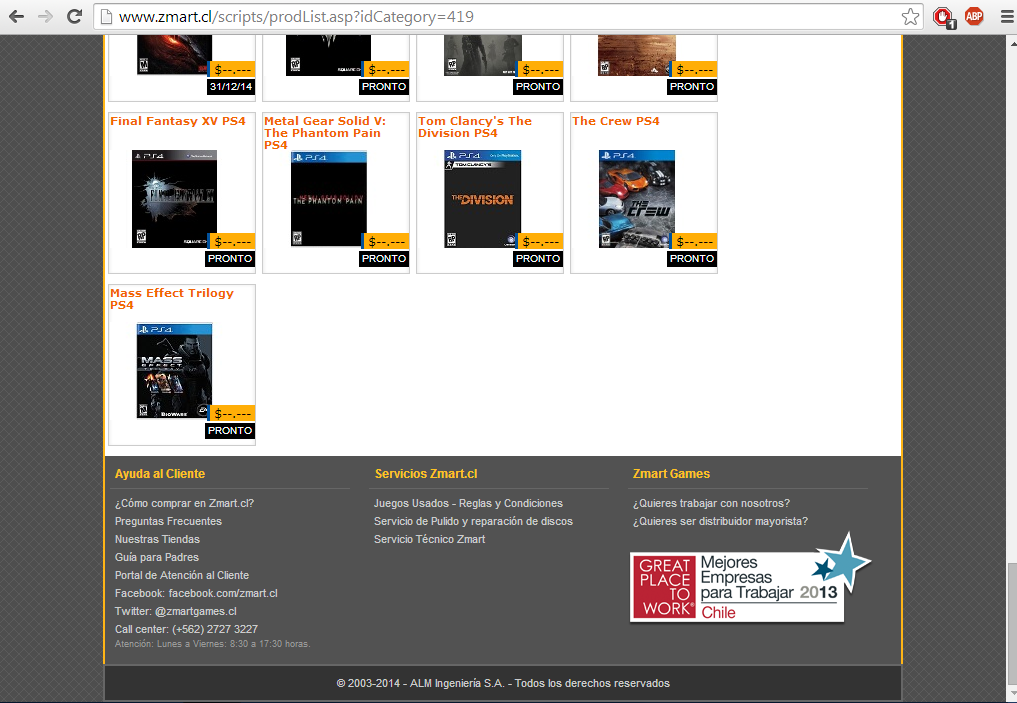
Task: Click the scrollbar up arrow
Action: (1012, 43)
